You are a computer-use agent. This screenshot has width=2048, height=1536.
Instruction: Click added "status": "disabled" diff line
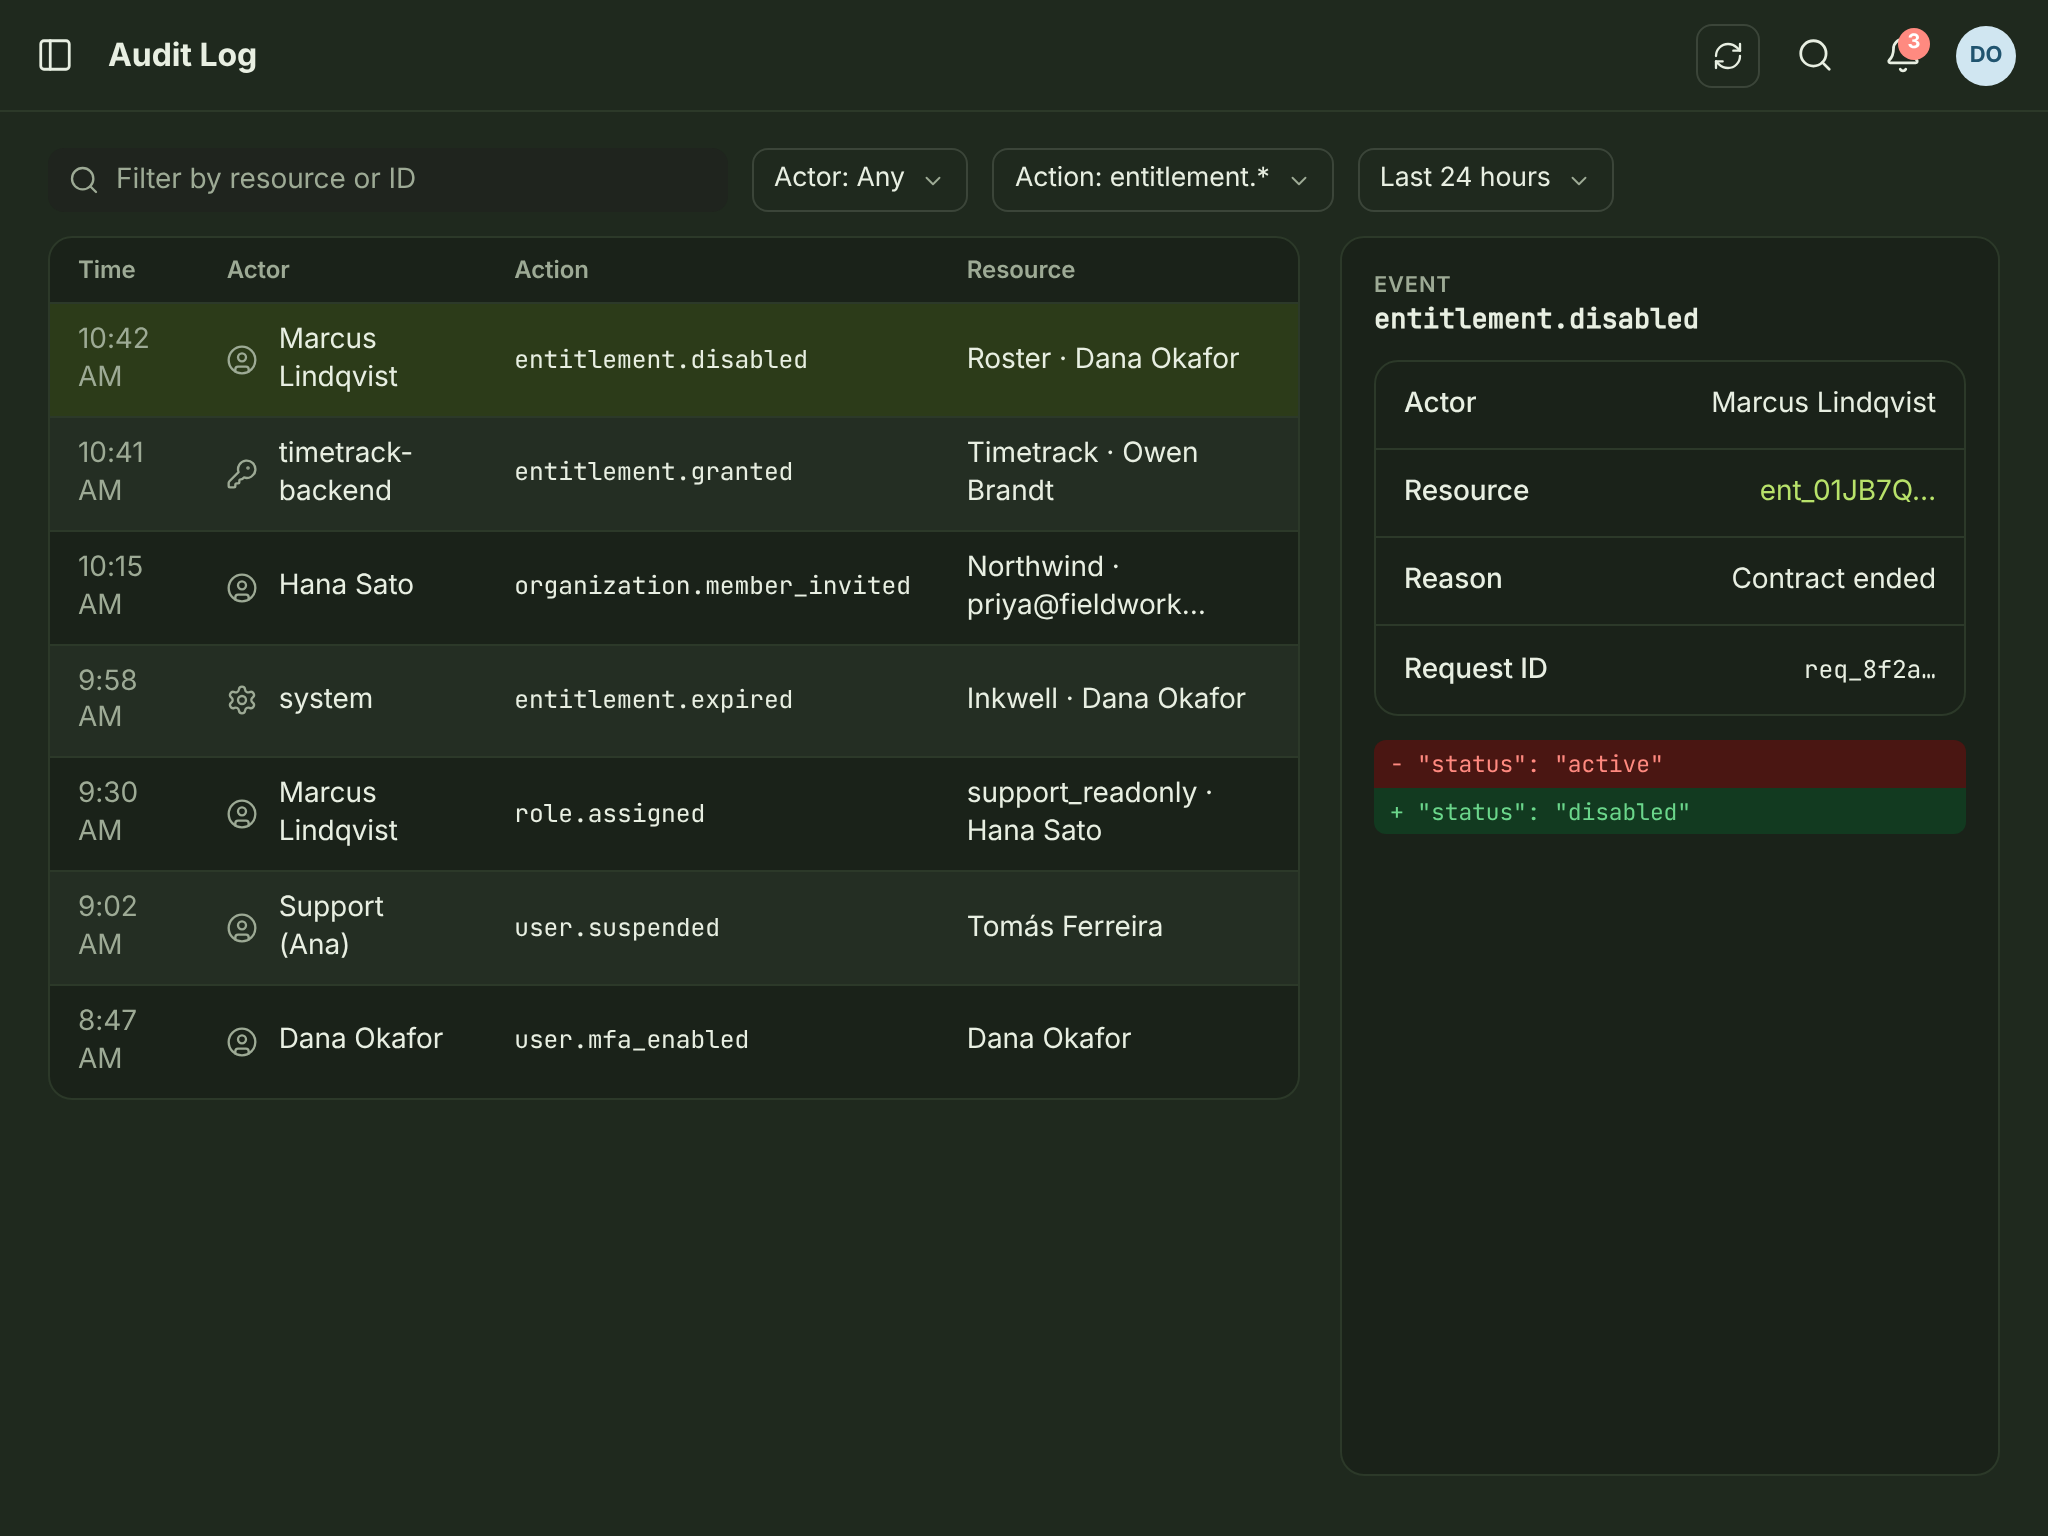click(1669, 812)
